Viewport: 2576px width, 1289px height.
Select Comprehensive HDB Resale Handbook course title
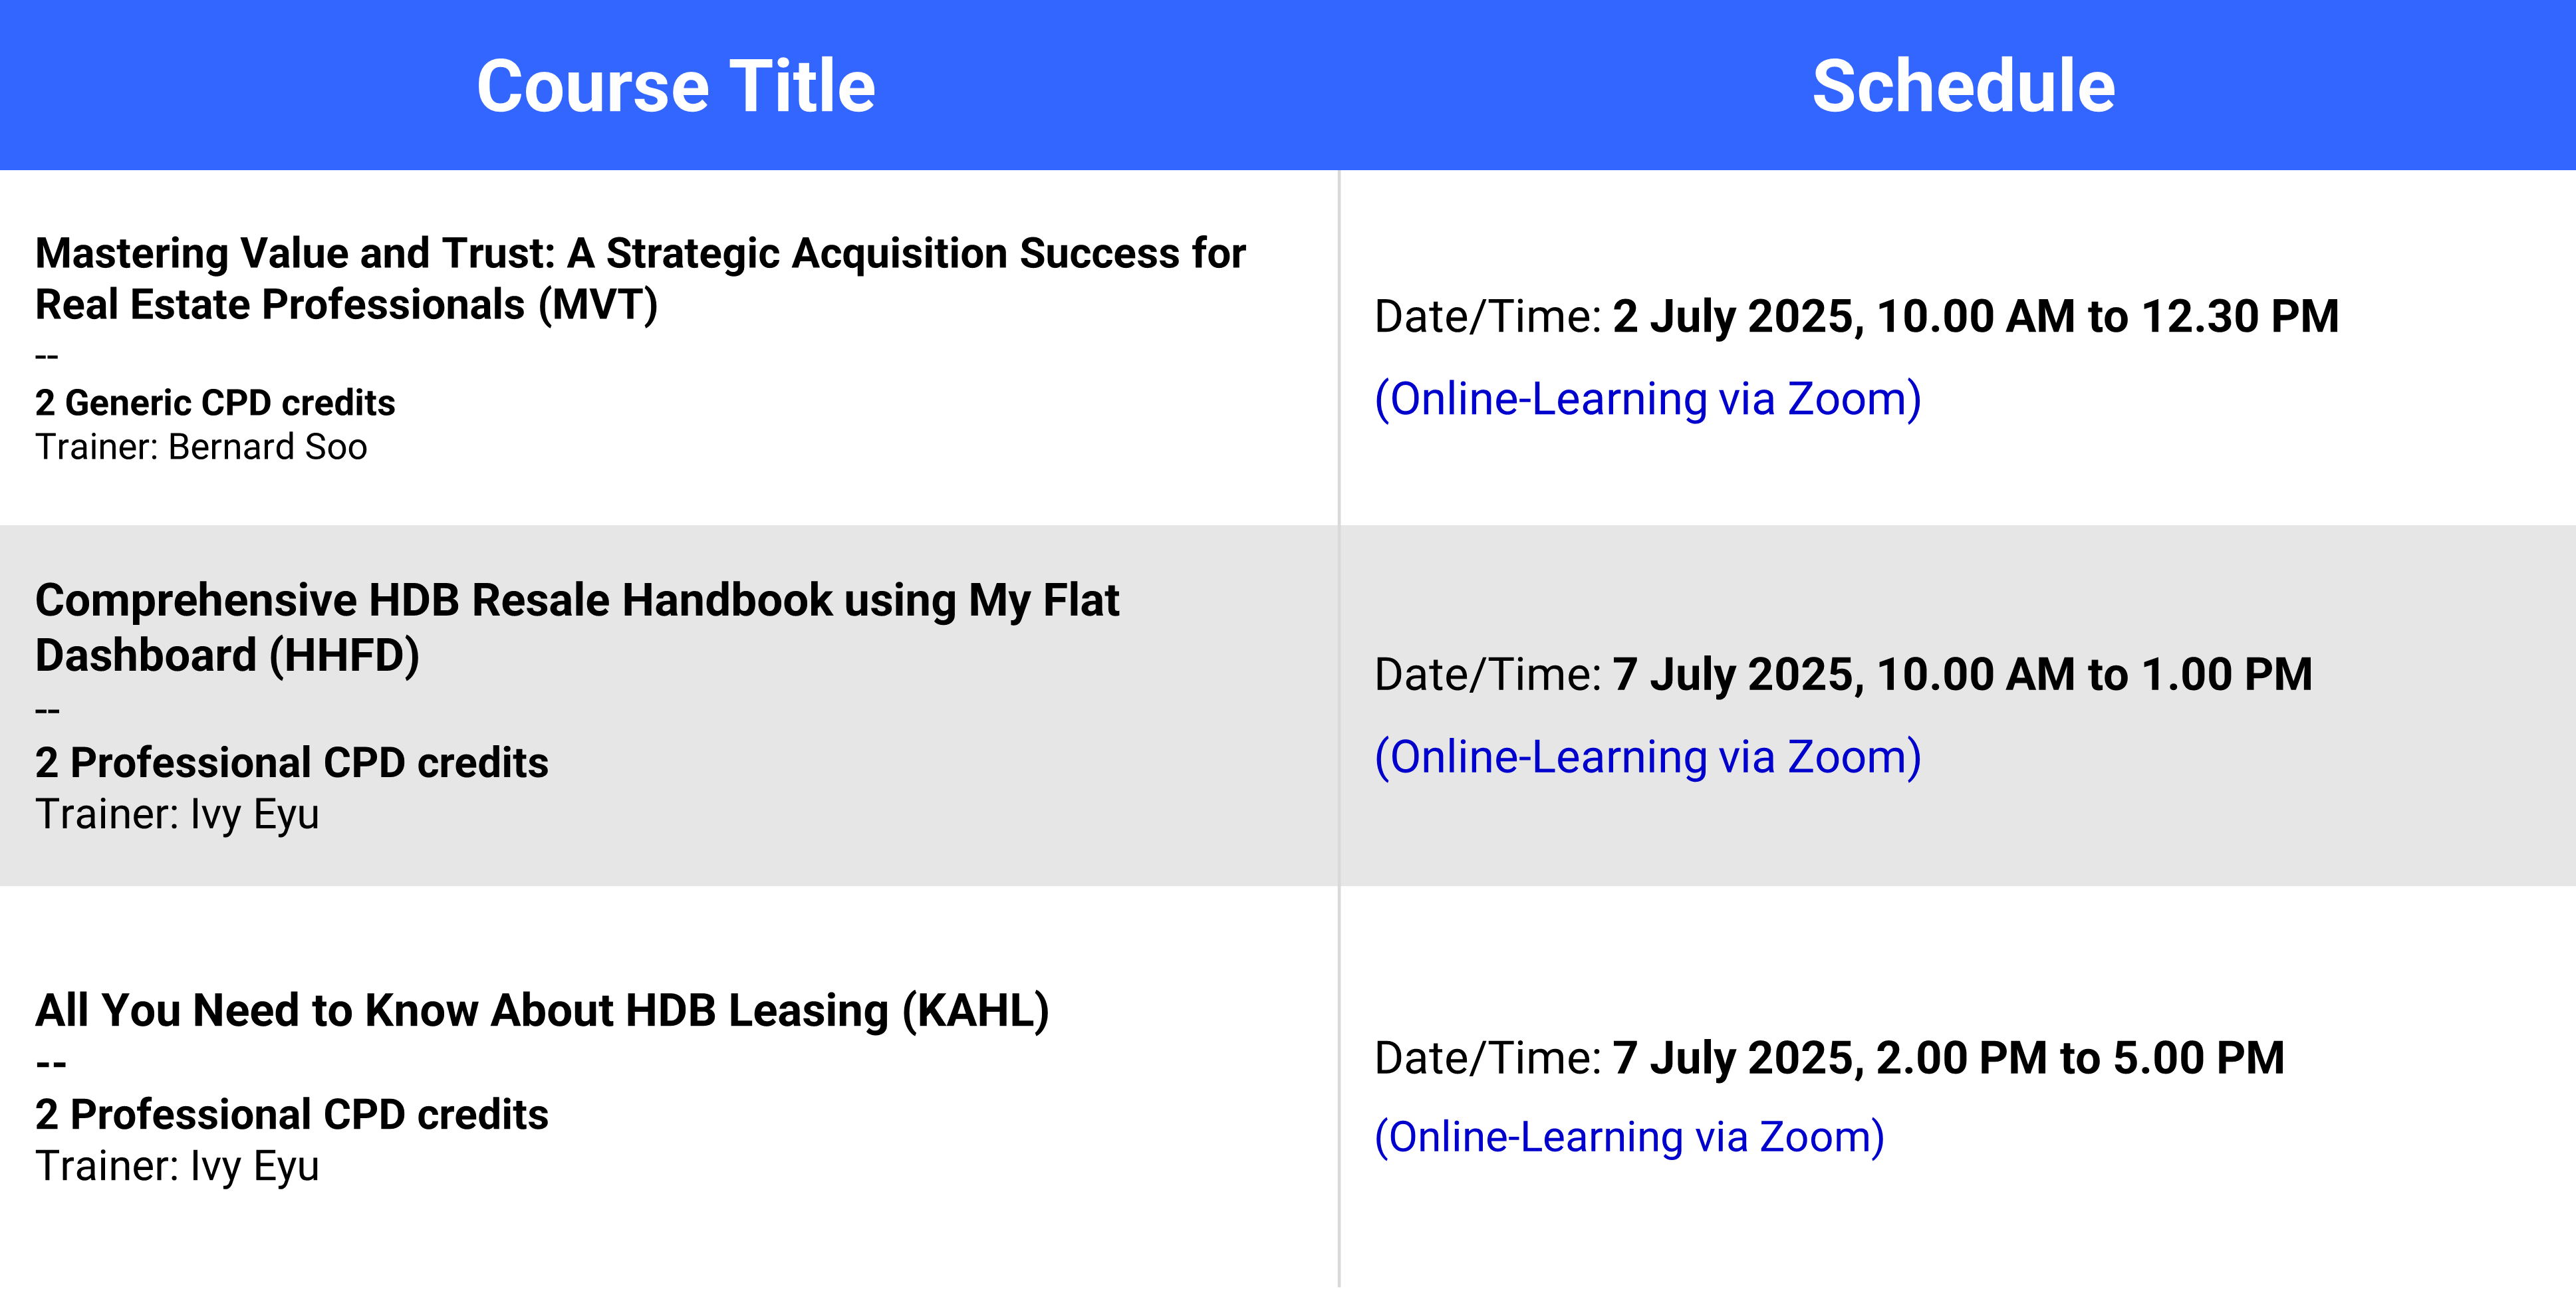tap(577, 628)
